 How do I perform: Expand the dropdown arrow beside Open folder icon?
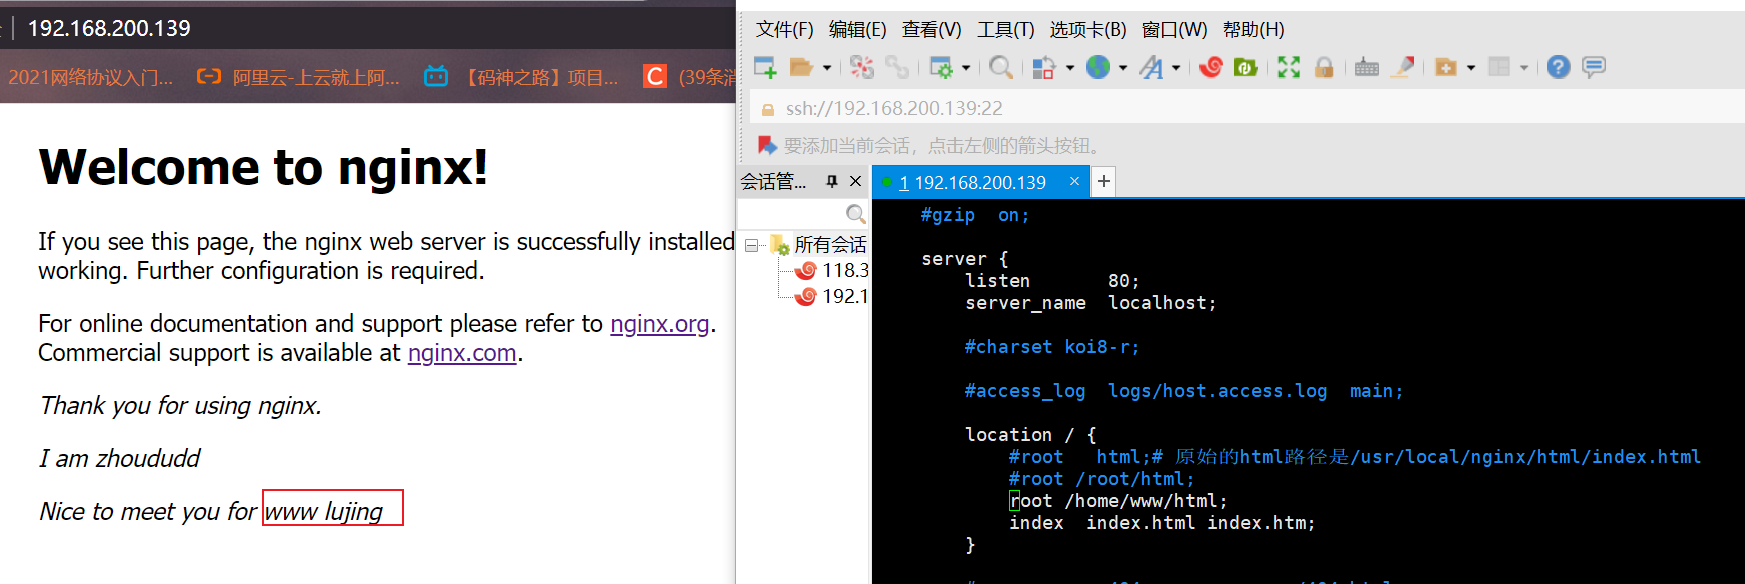coord(827,68)
